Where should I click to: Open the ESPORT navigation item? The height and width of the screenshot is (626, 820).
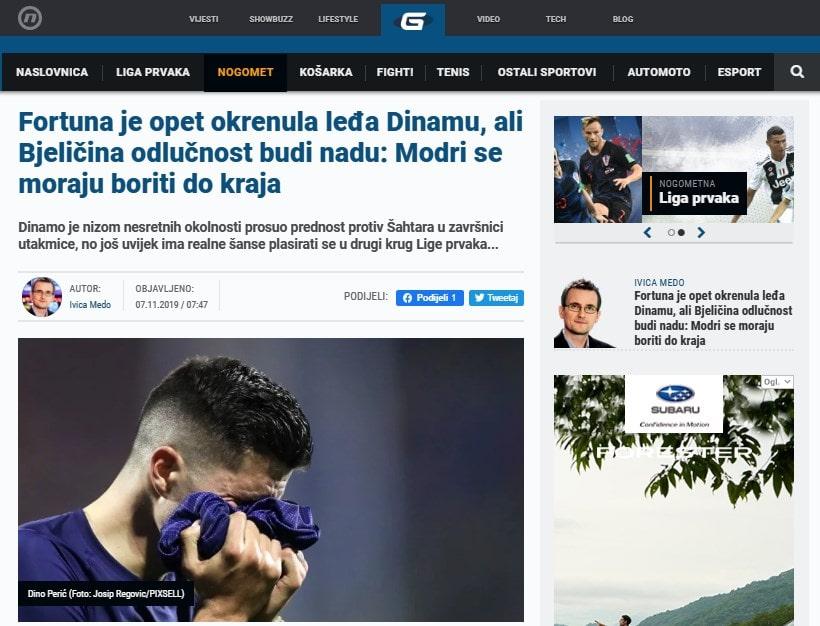[x=739, y=72]
